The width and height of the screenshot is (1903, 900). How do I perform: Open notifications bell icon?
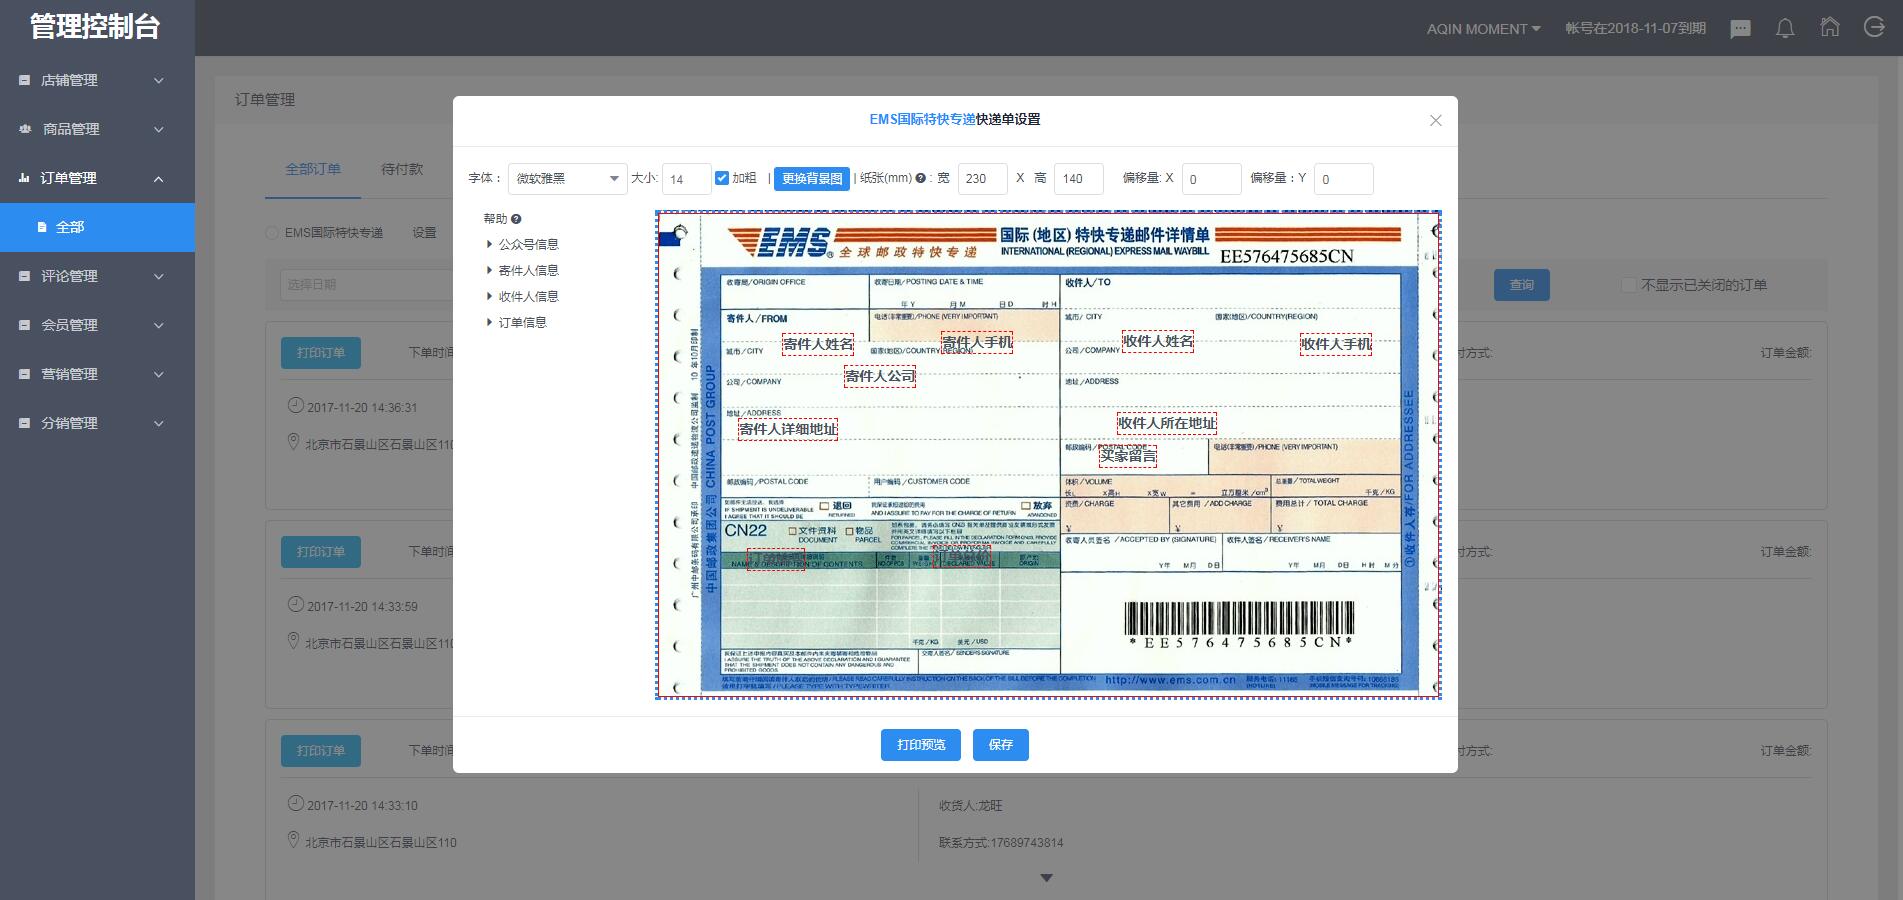point(1785,29)
